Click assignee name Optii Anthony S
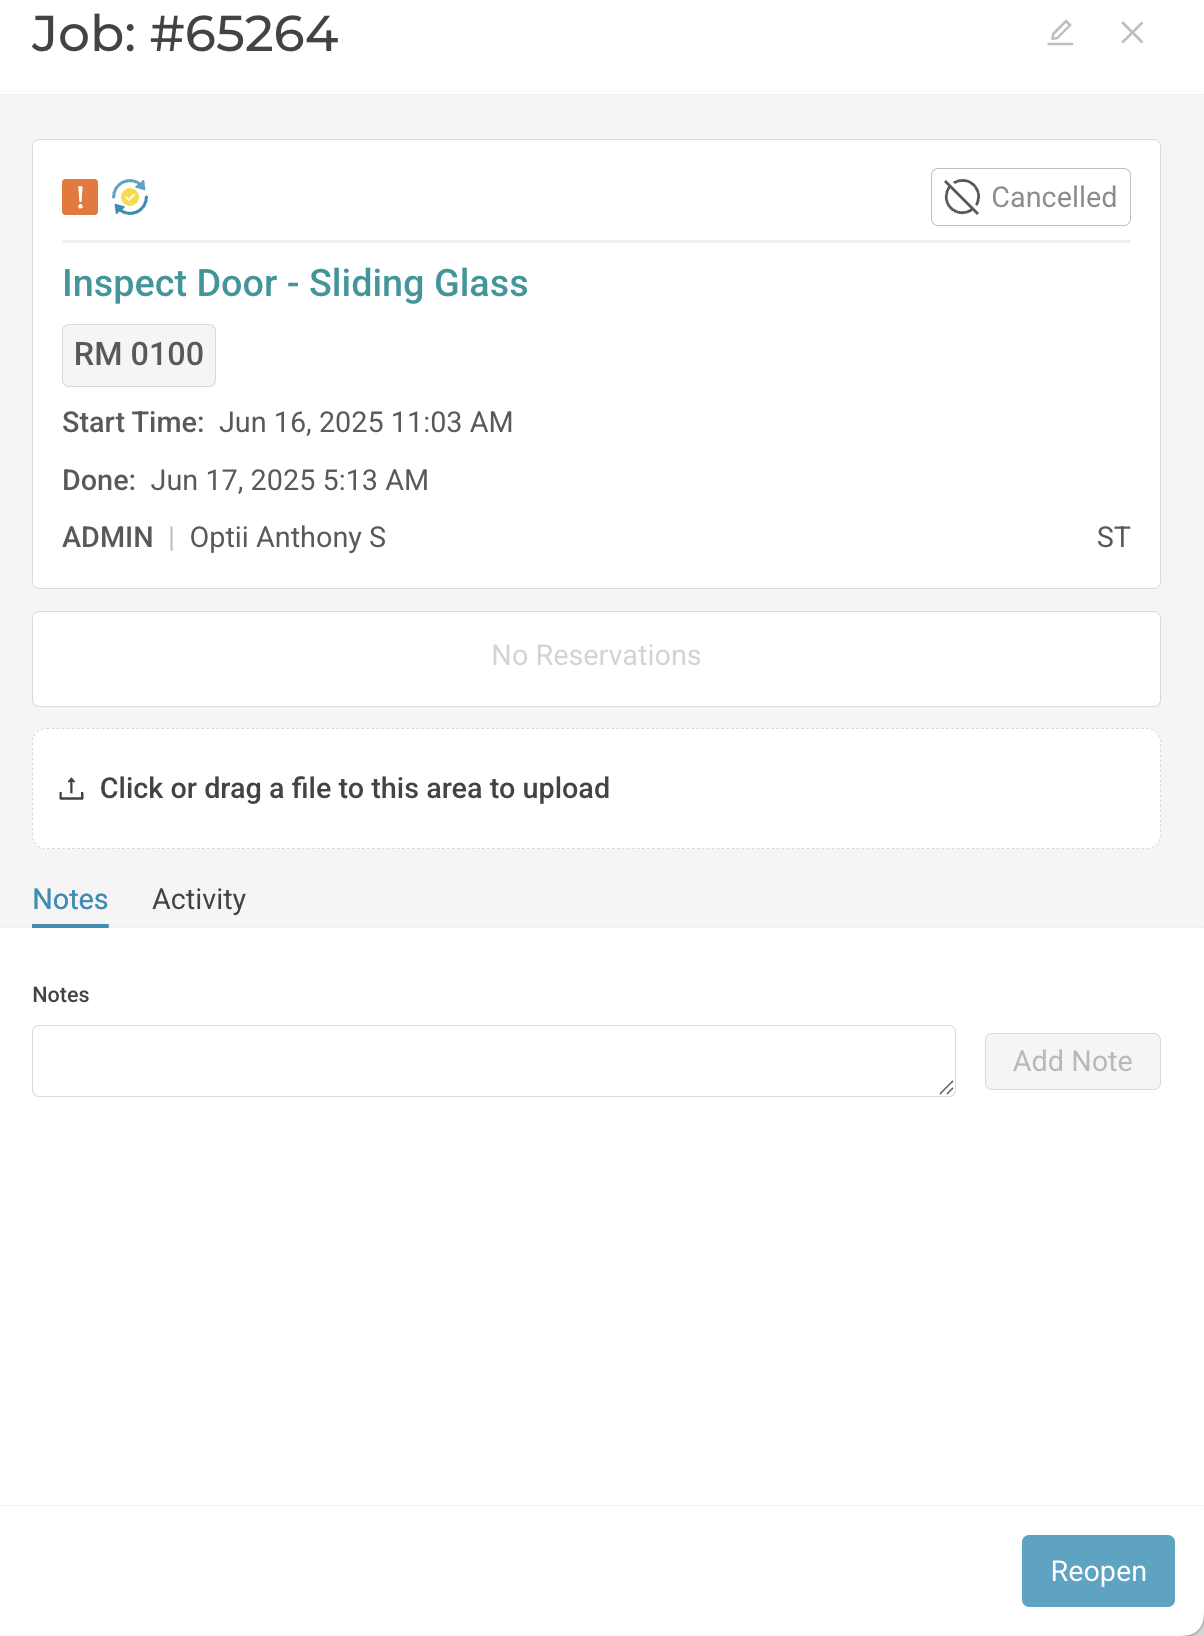The image size is (1204, 1636). [288, 538]
